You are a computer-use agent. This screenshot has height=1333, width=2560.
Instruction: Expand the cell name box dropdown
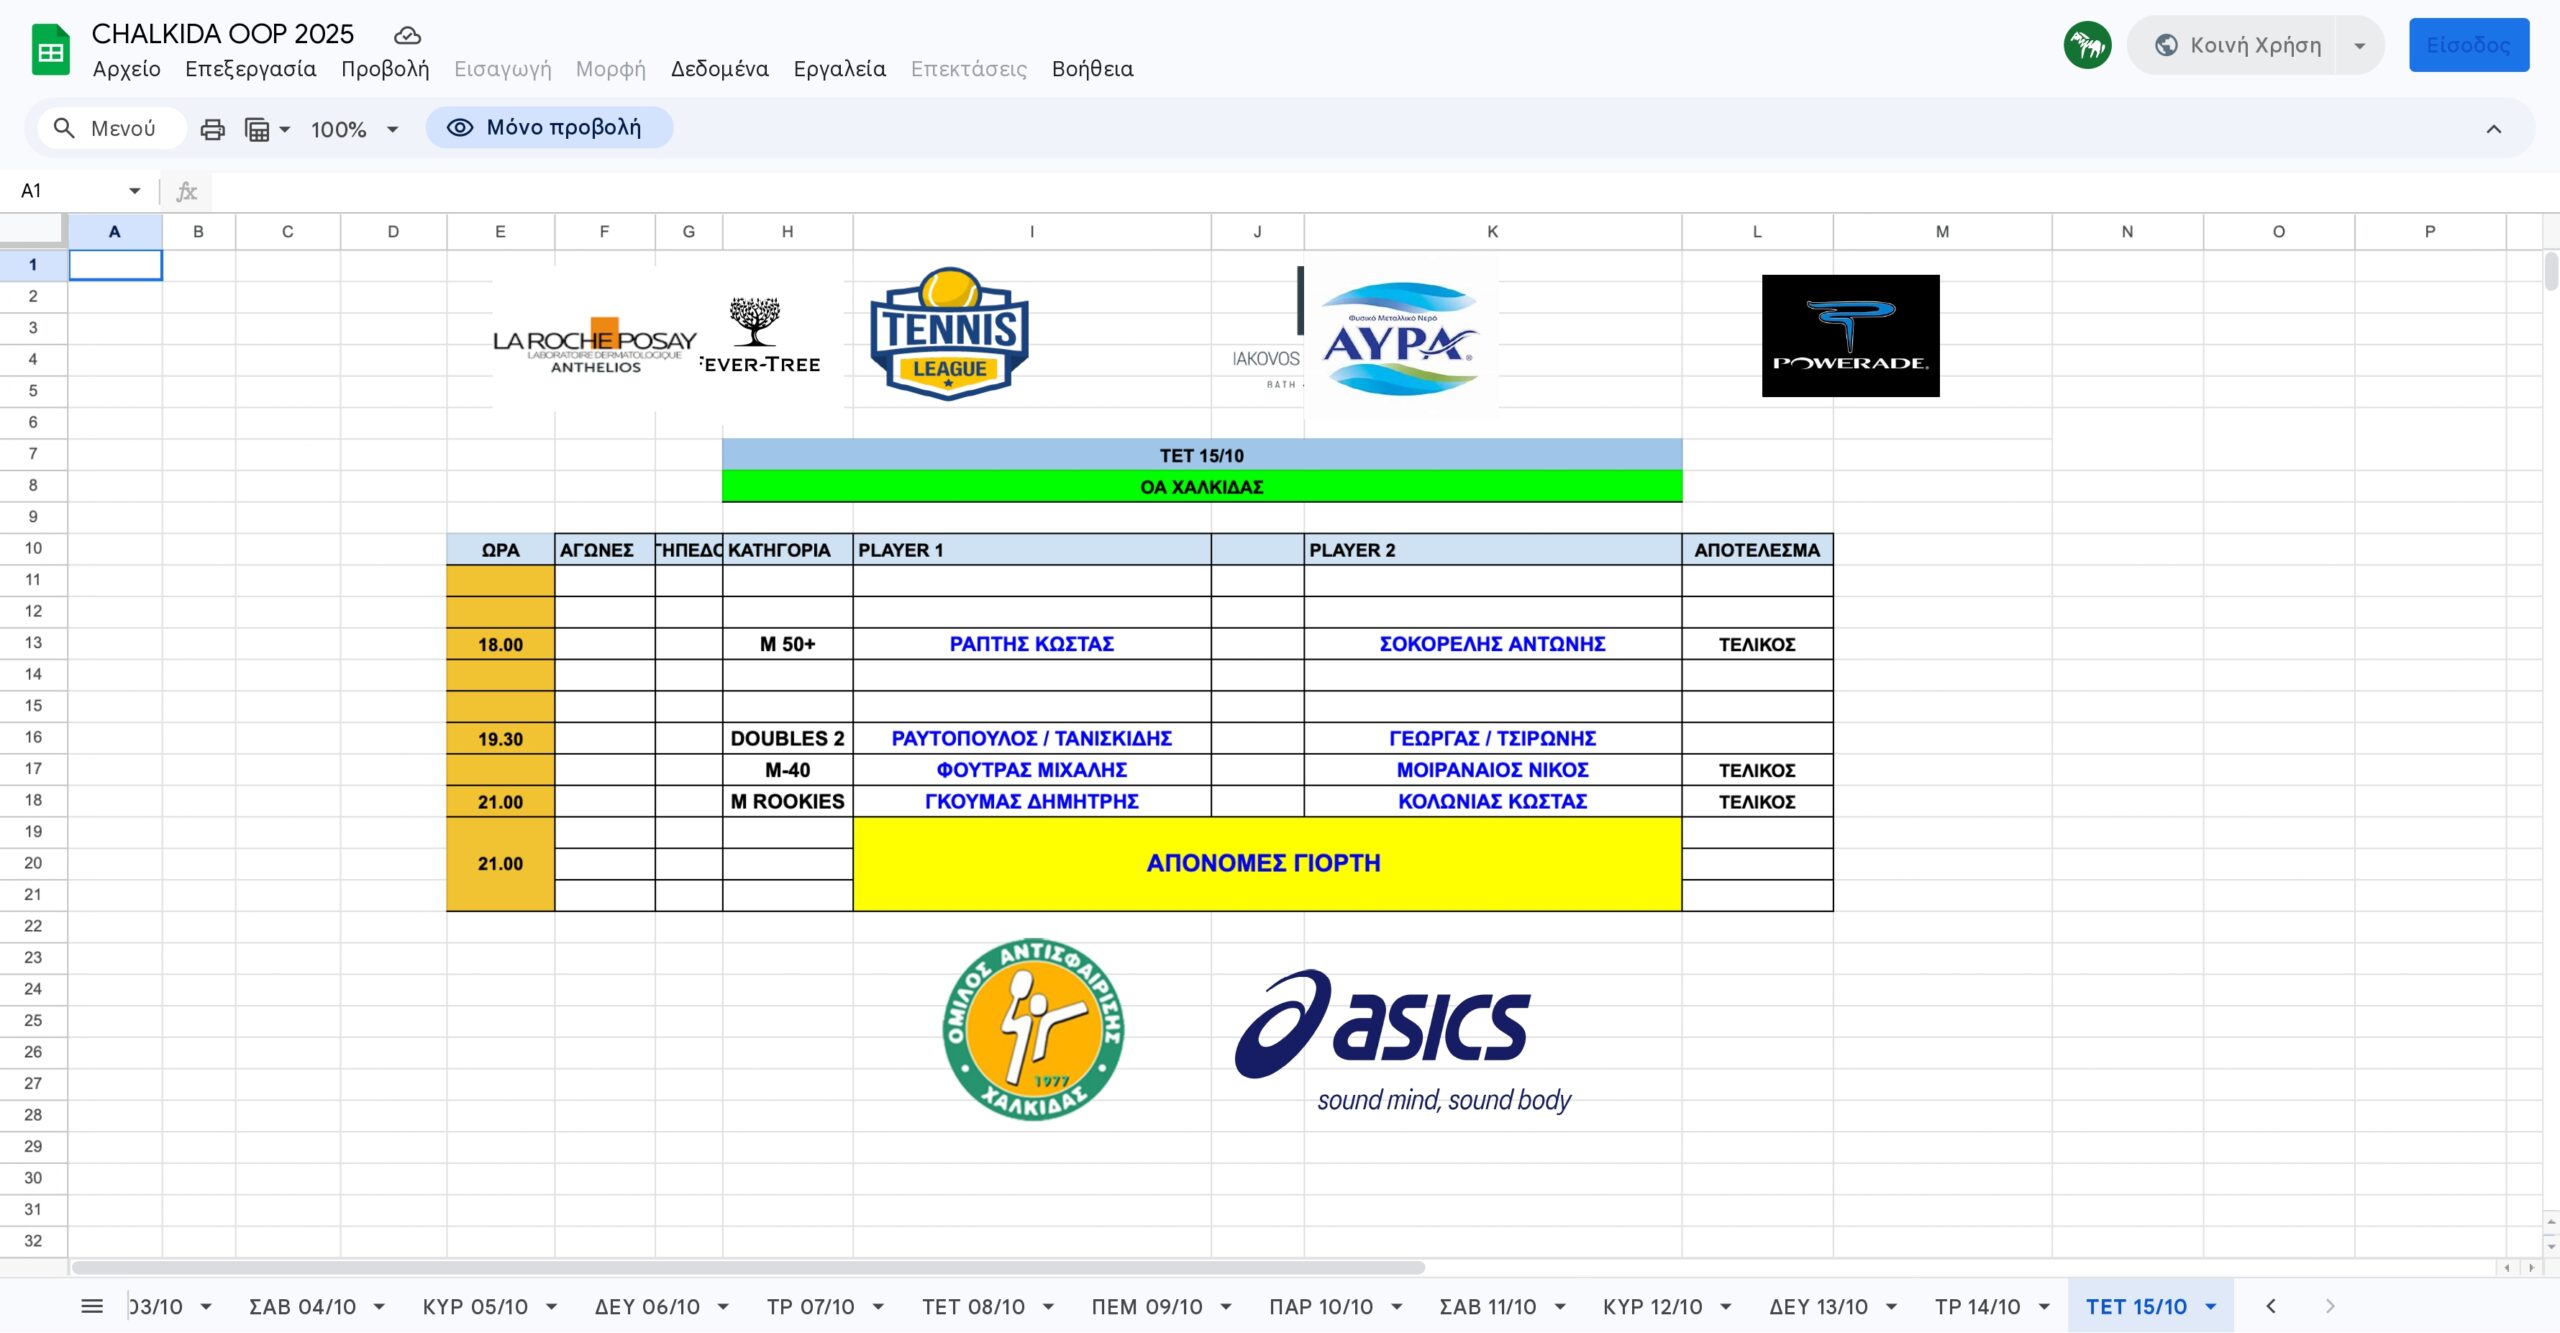134,191
